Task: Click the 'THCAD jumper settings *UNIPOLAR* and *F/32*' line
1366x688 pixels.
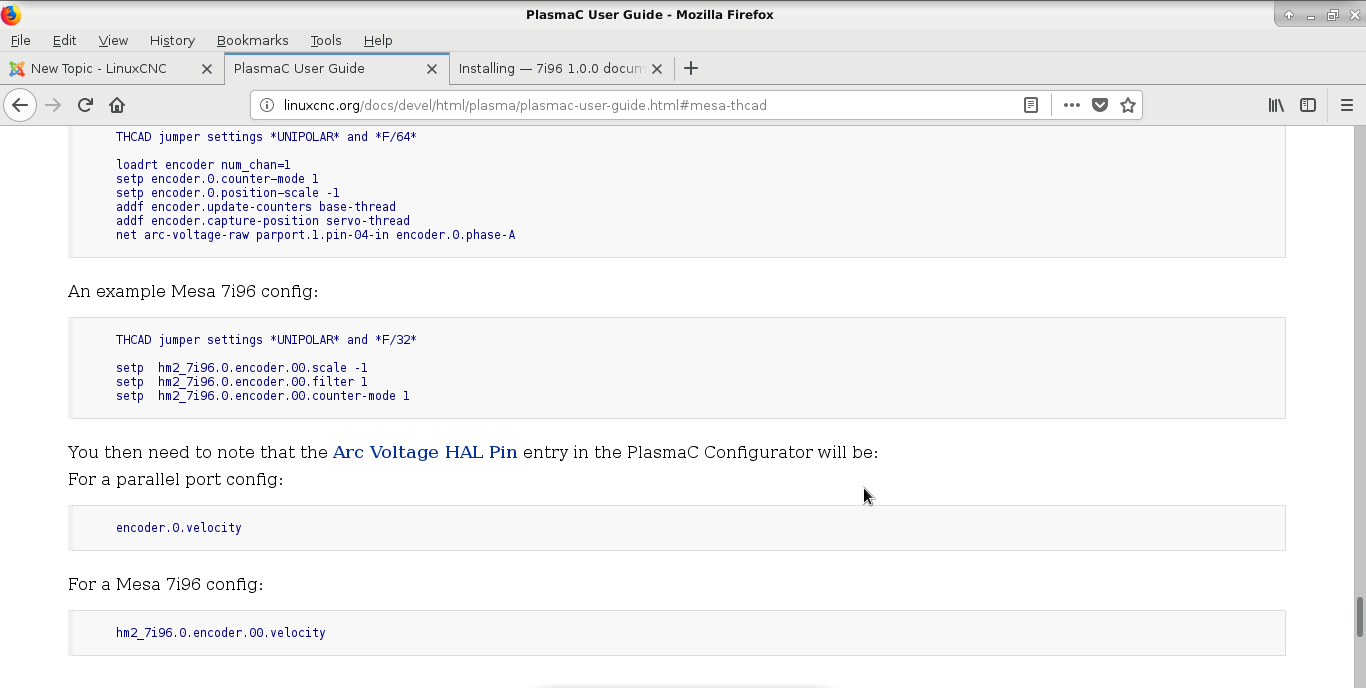Action: tap(266, 340)
